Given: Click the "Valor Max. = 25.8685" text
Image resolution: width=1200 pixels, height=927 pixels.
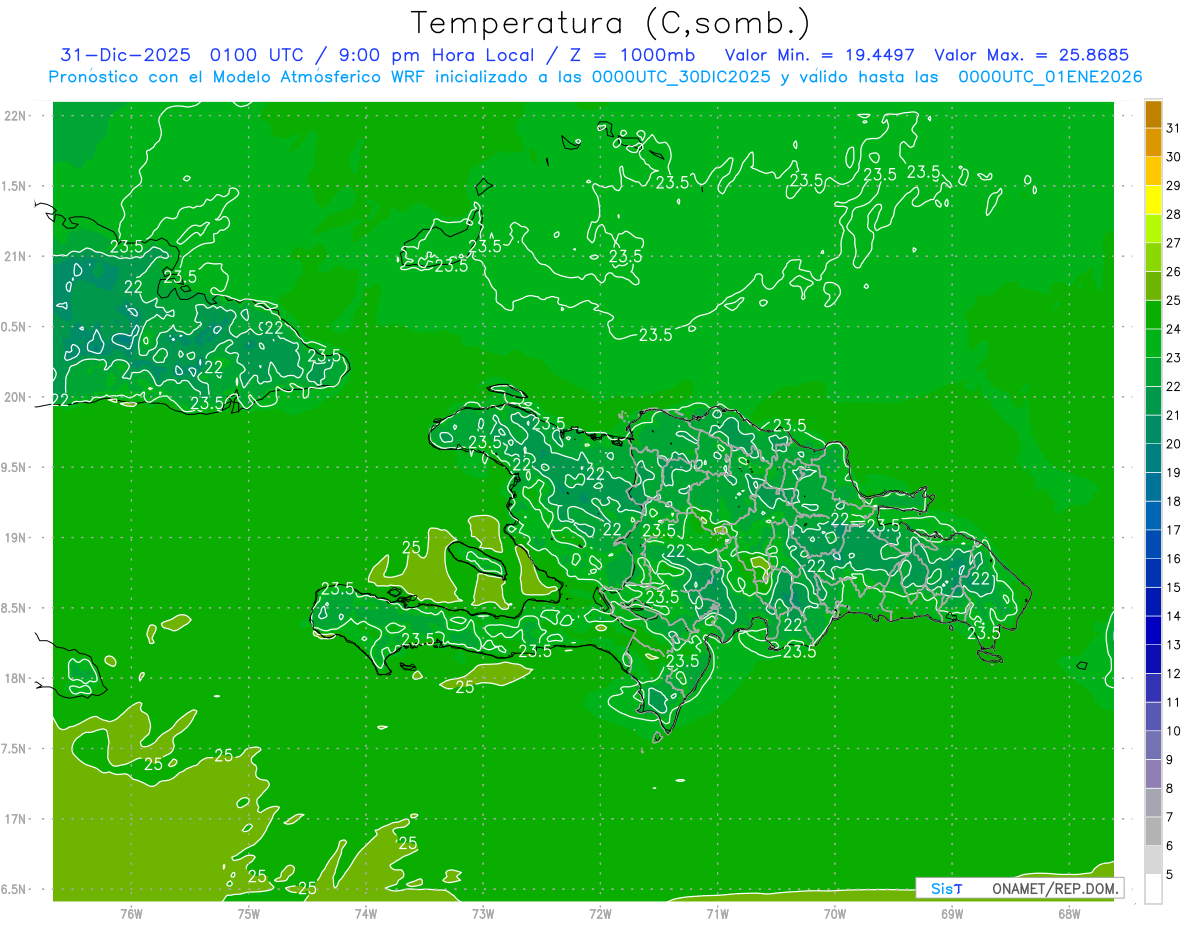Looking at the screenshot, I should [x=1032, y=55].
